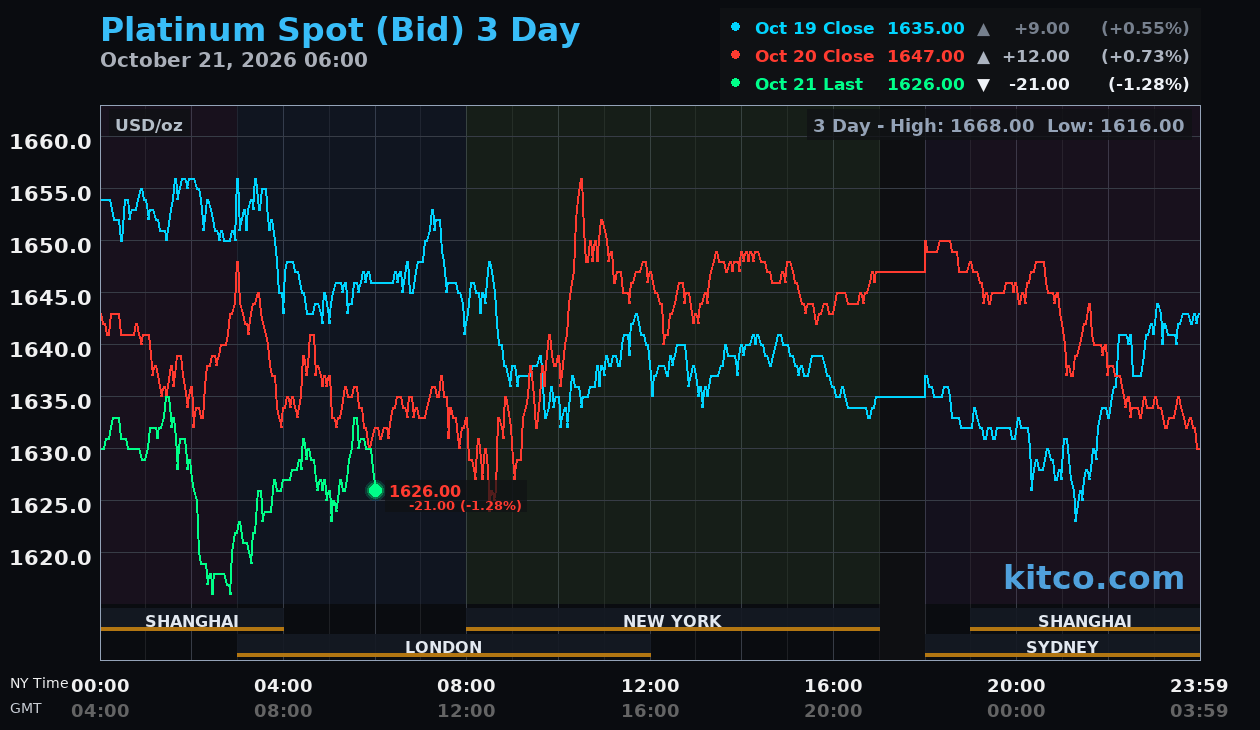Viewport: 1260px width, 730px height.
Task: Click the 1655.0 y-axis label
Action: pos(50,193)
